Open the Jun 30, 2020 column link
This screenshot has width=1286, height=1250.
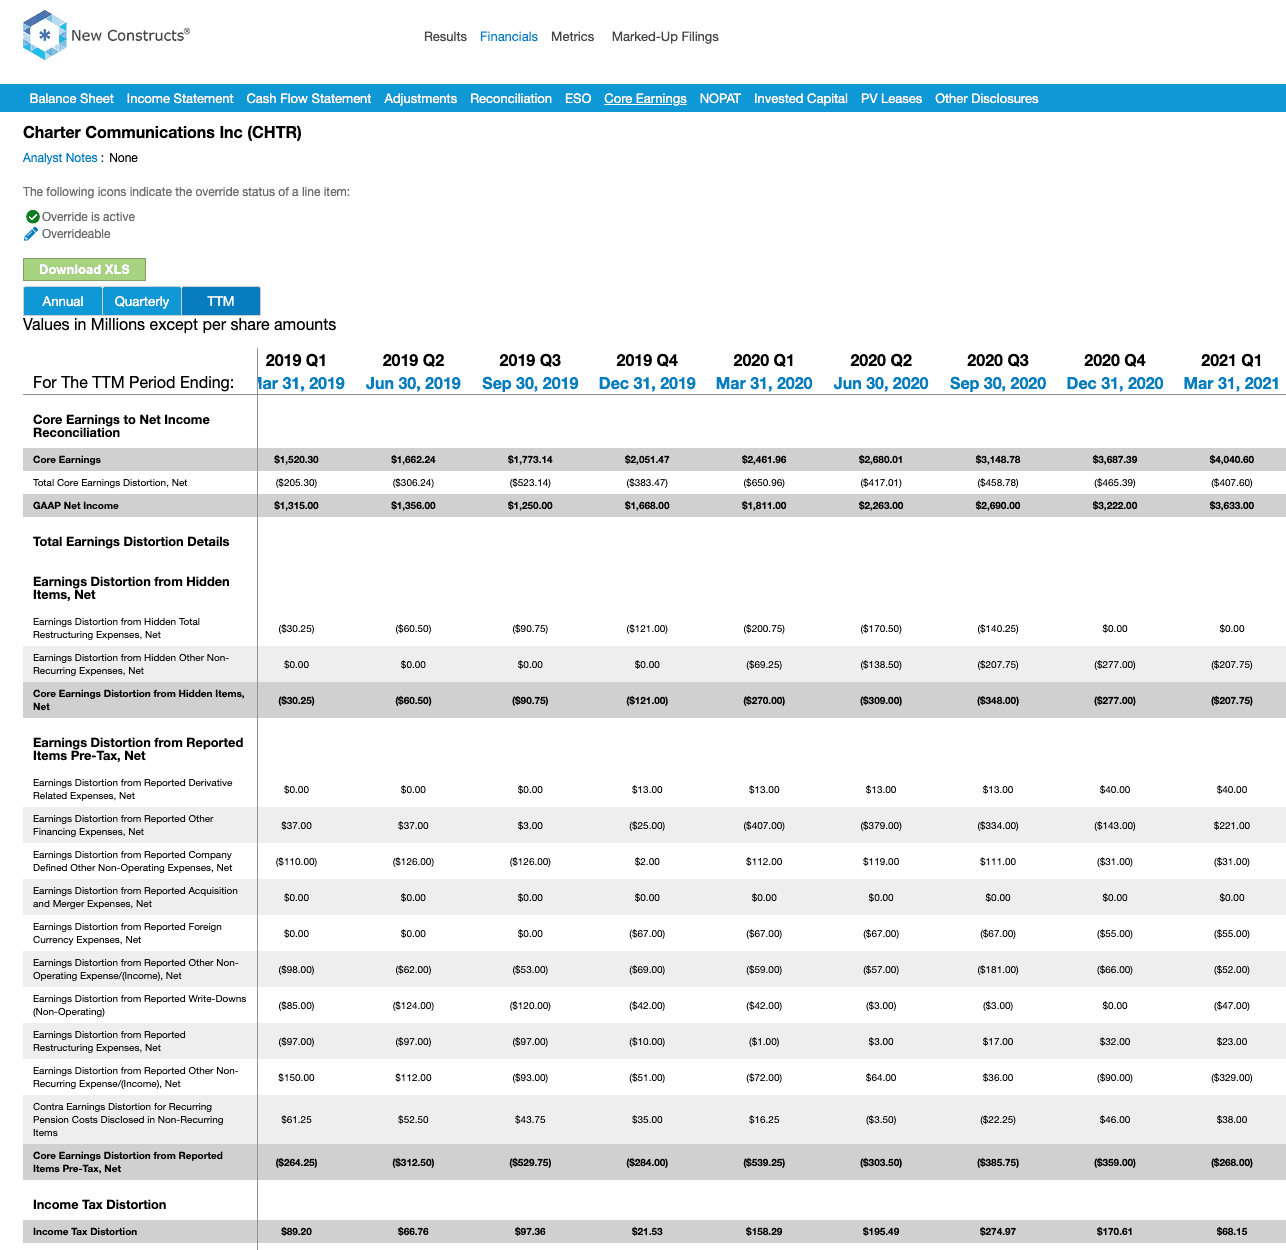tap(881, 383)
